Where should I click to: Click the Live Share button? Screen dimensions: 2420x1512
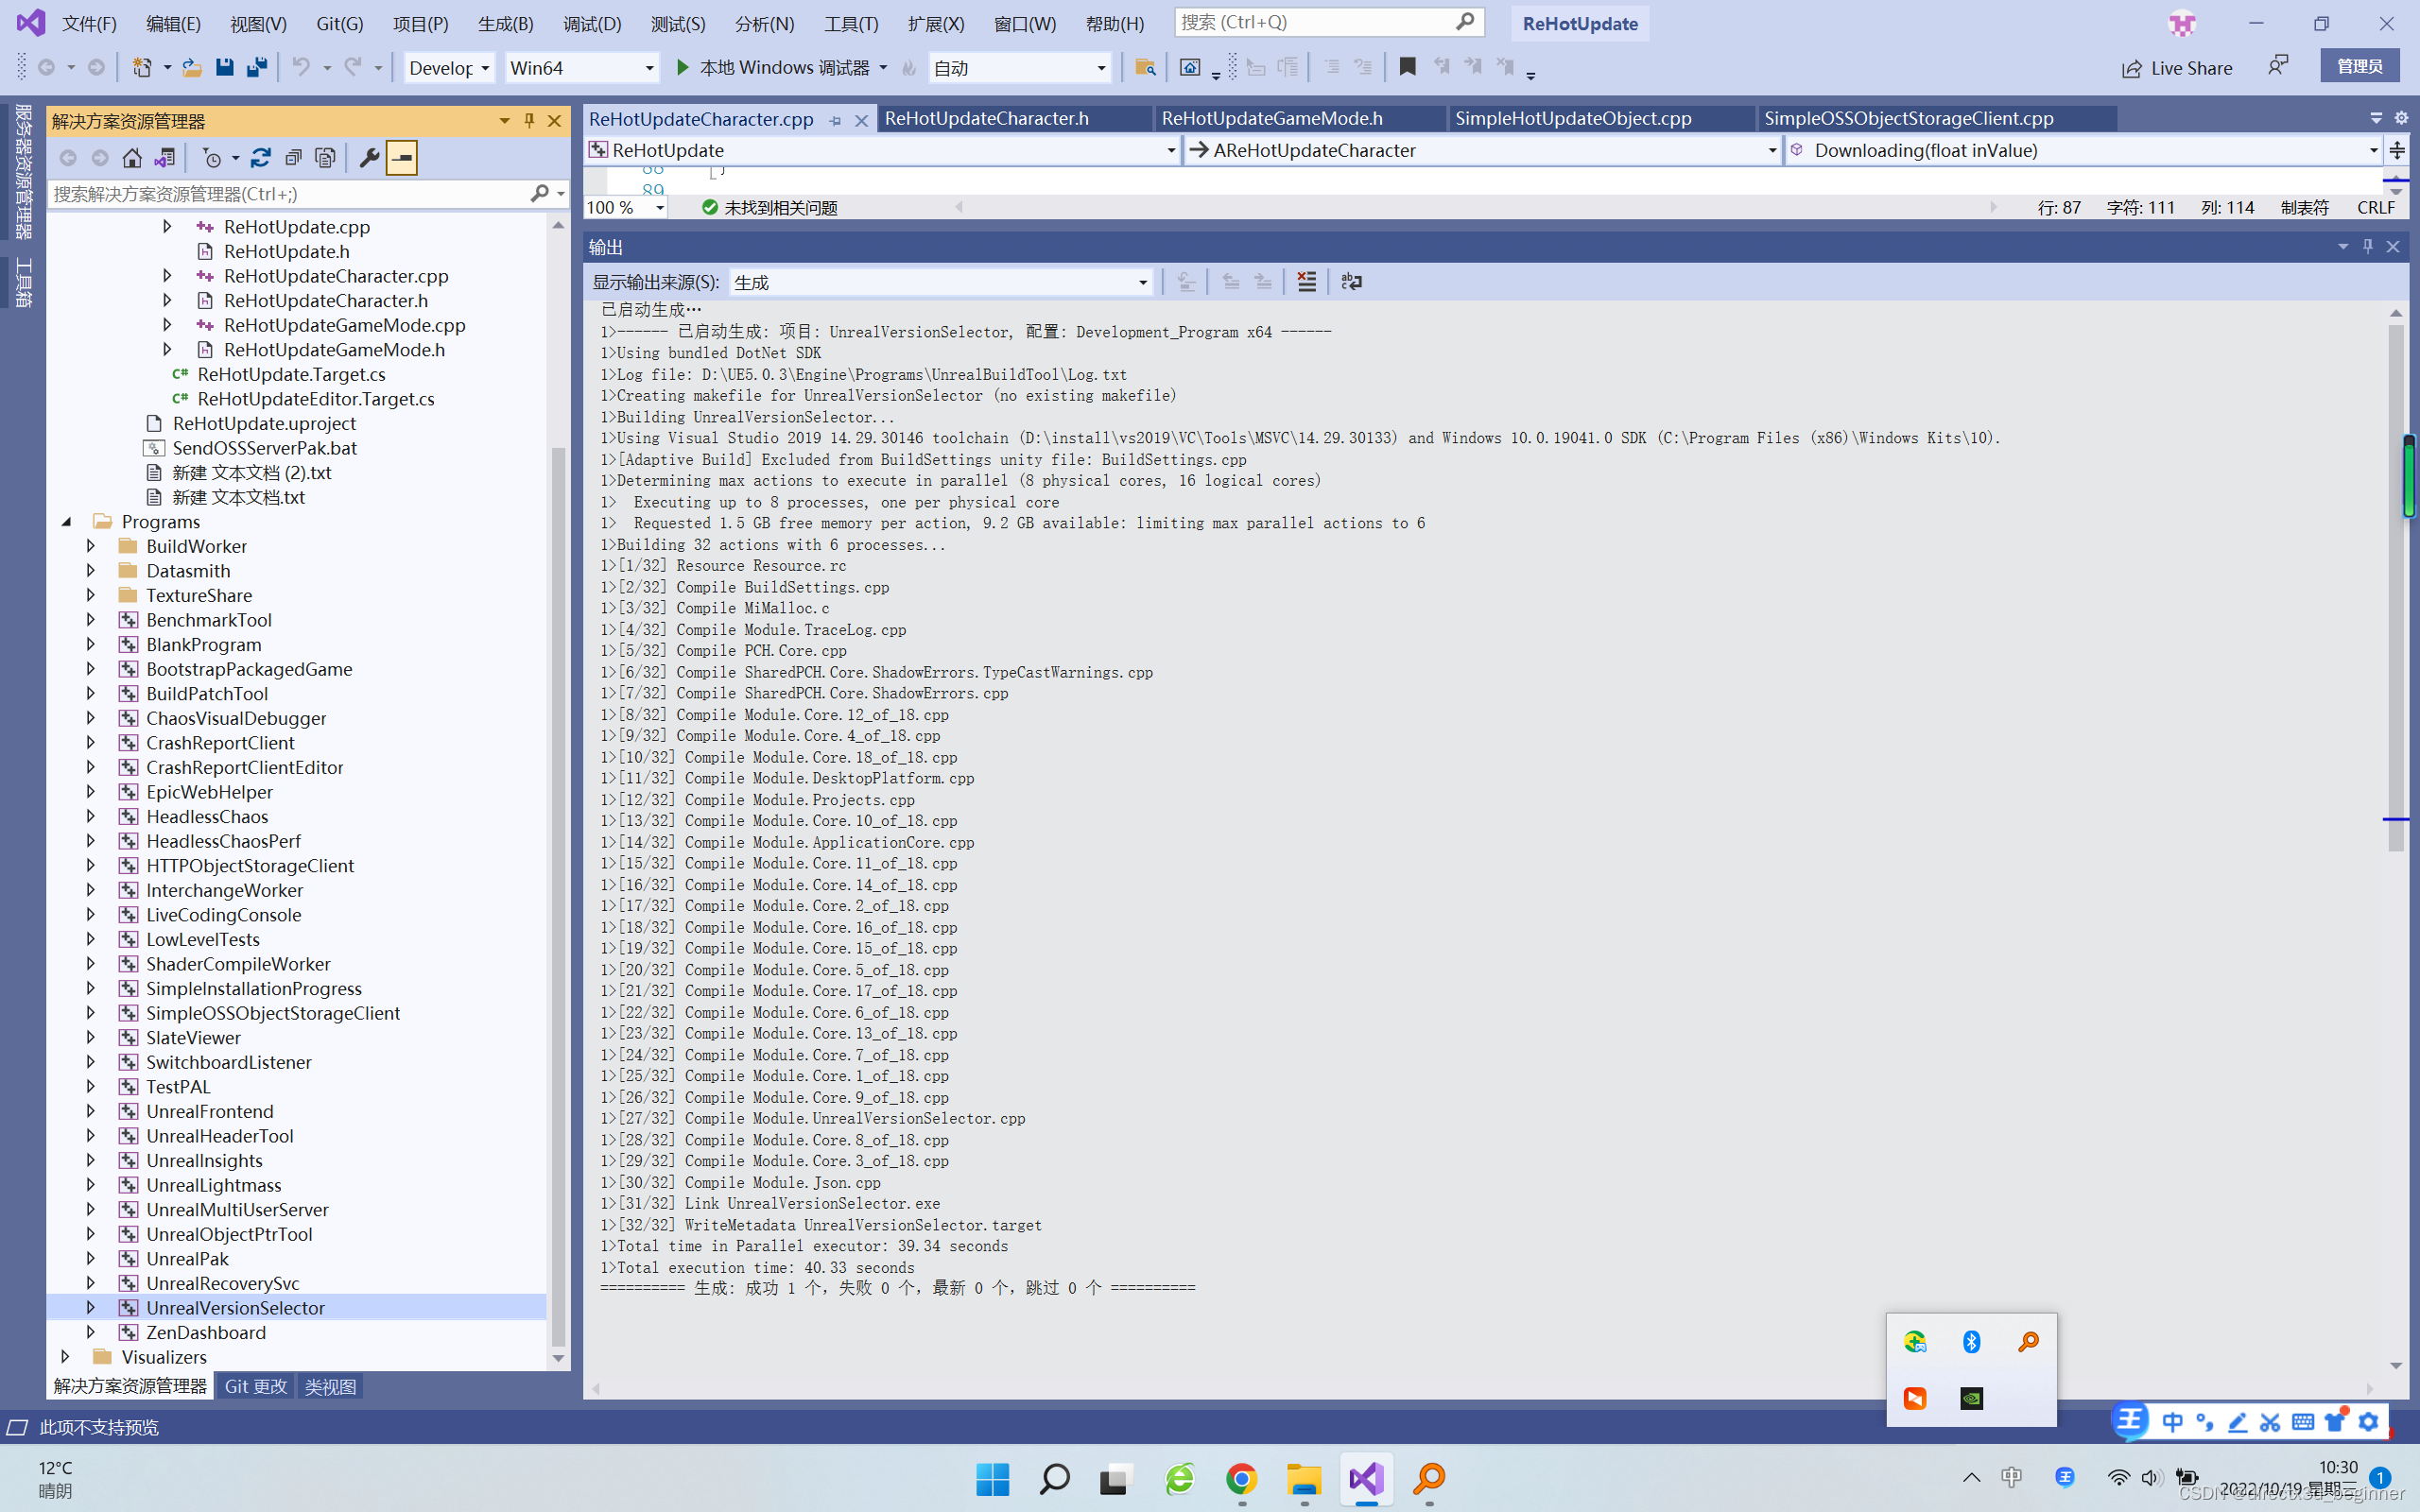pos(2178,67)
